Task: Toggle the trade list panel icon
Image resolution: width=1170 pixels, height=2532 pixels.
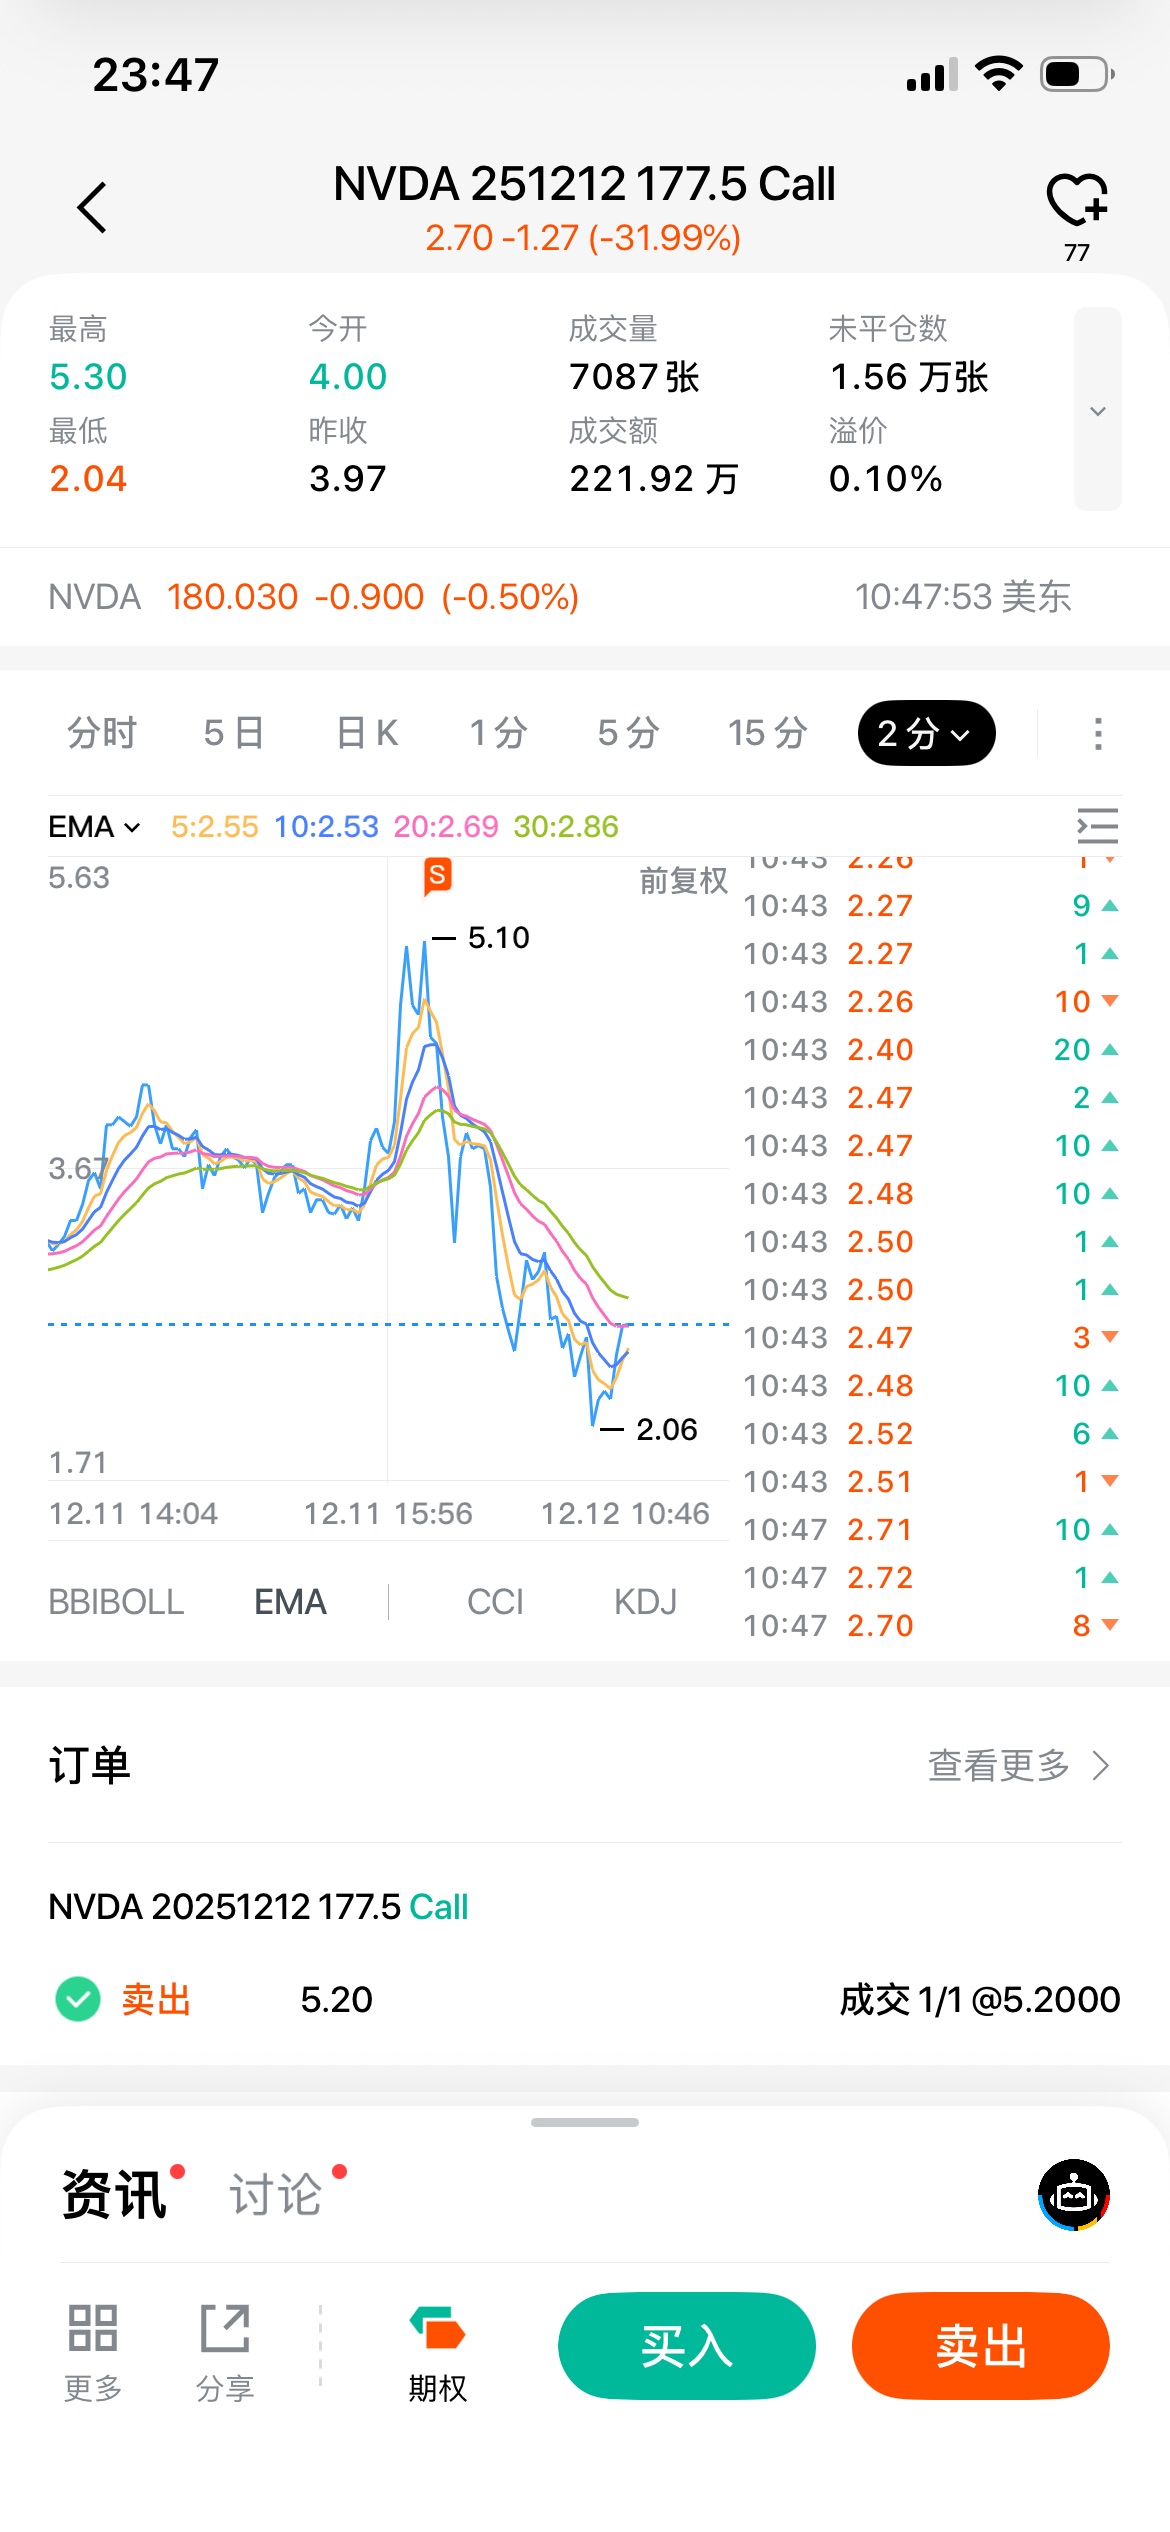Action: tap(1097, 826)
